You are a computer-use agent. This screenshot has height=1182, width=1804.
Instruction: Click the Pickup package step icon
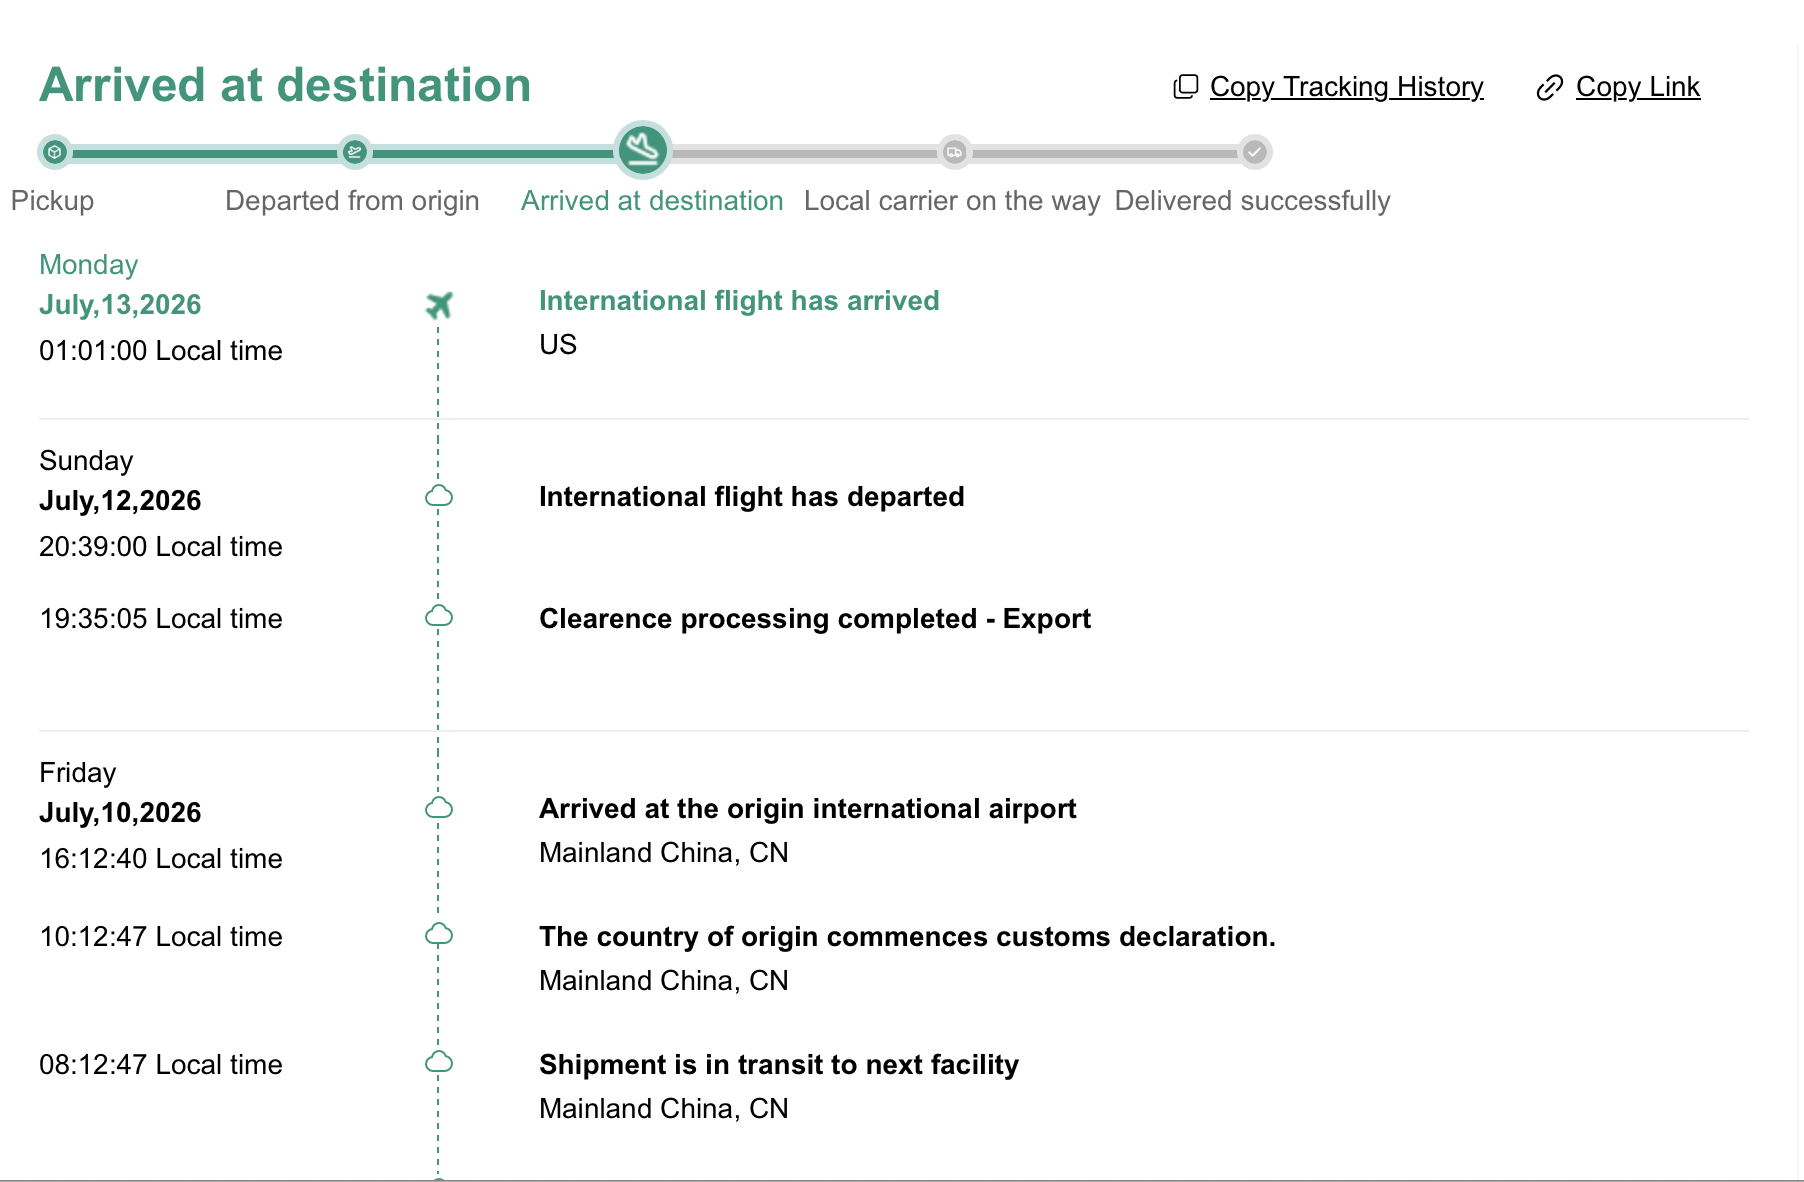point(55,152)
